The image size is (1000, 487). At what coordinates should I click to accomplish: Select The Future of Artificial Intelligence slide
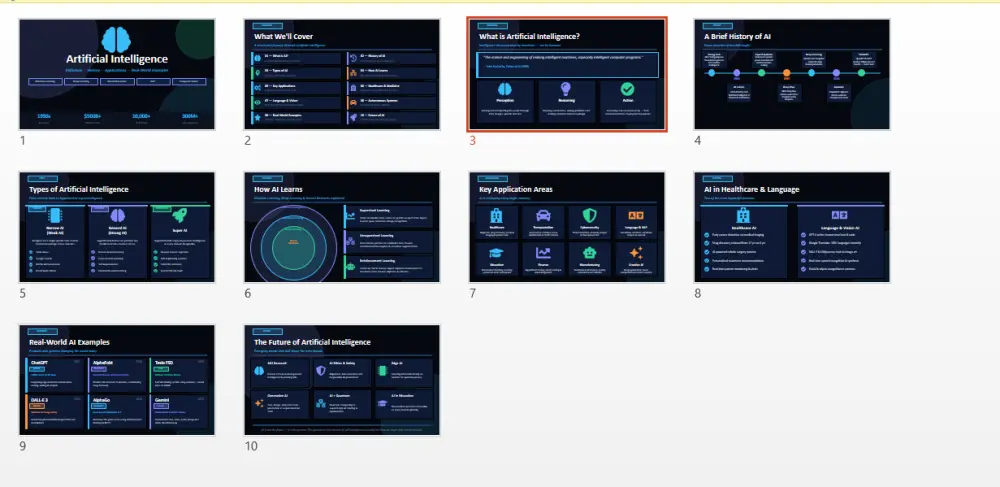point(342,380)
